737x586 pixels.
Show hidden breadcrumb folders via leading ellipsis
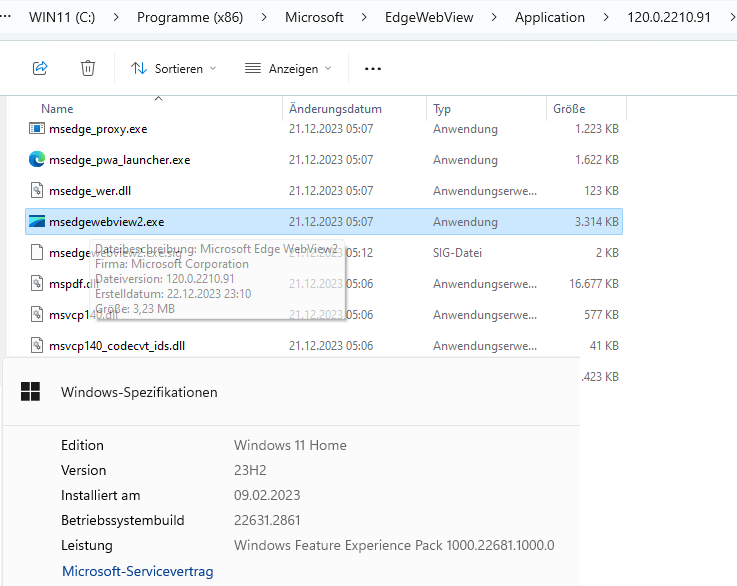(5, 16)
